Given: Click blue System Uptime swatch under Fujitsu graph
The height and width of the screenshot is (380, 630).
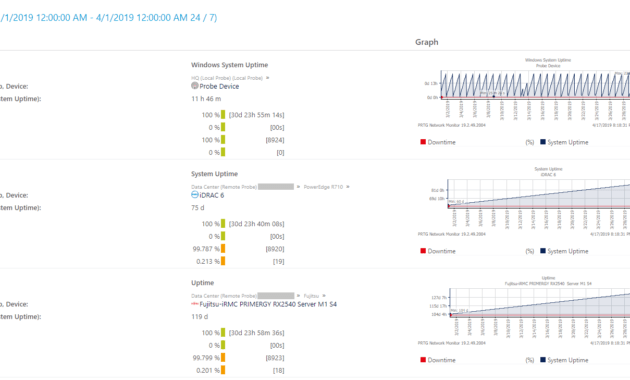Looking at the screenshot, I should click(543, 360).
